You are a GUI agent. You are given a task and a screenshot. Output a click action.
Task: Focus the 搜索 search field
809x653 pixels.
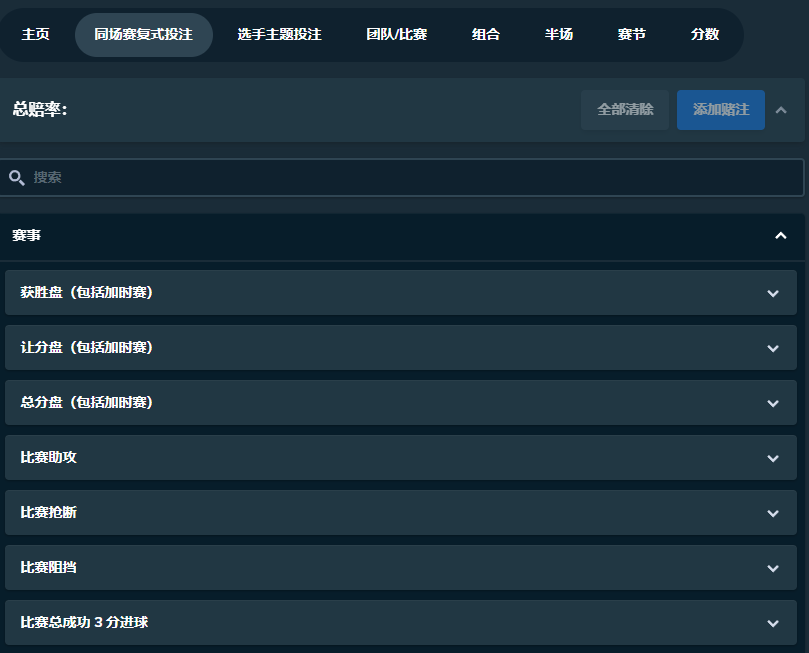point(402,177)
